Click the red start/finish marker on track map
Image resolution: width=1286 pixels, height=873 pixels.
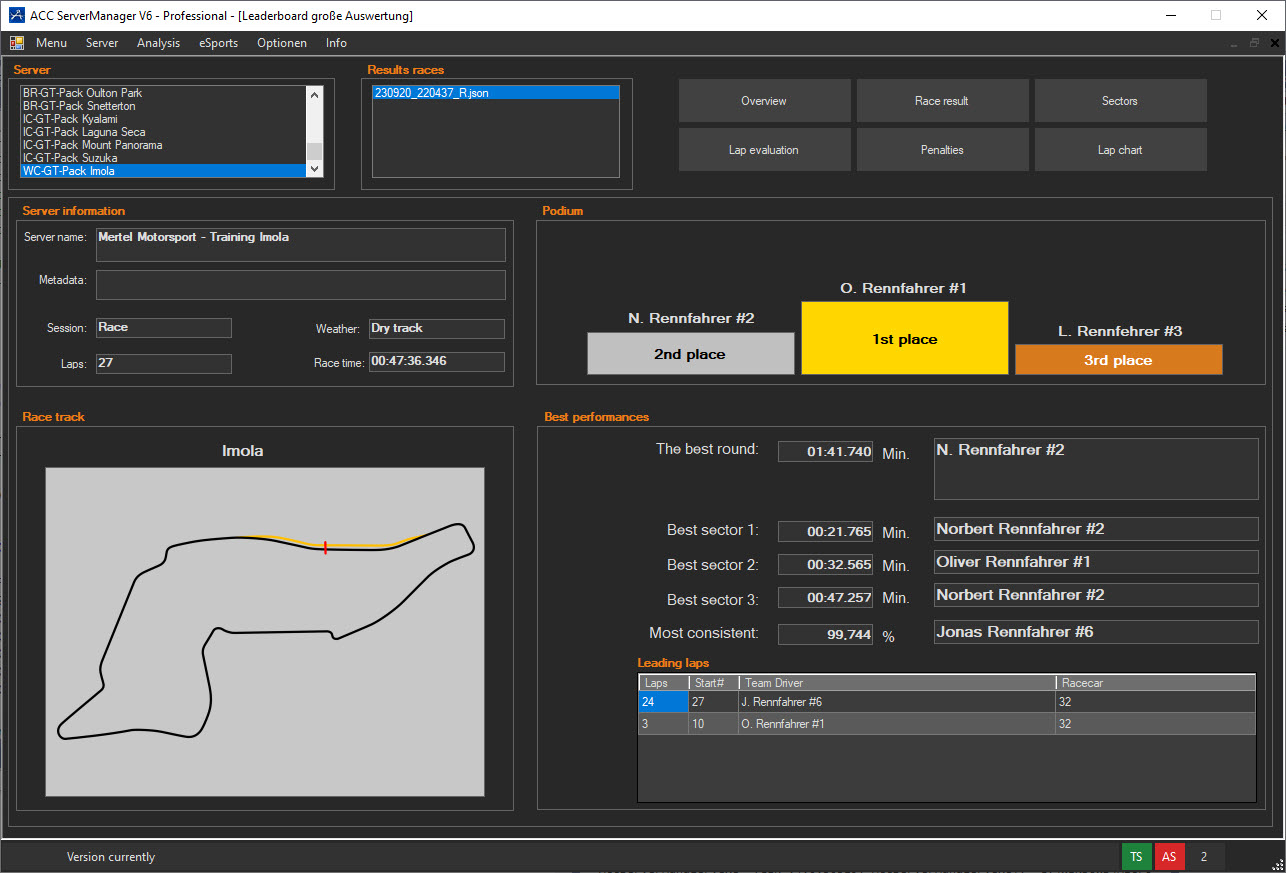(325, 546)
